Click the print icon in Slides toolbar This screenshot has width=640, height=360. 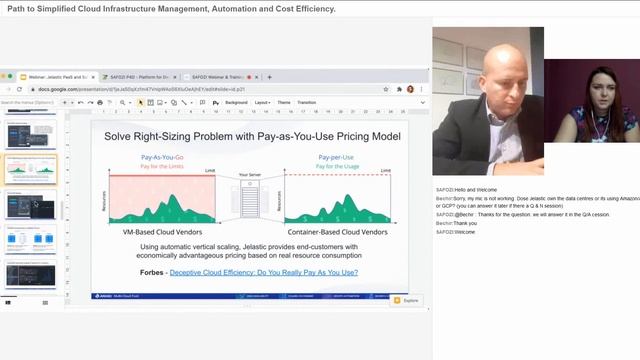(100, 102)
